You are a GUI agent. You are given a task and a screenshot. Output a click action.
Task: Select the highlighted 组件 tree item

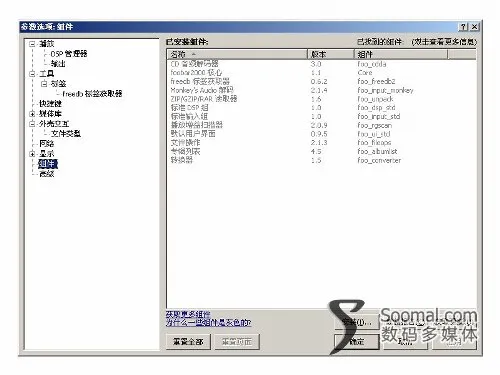point(48,164)
